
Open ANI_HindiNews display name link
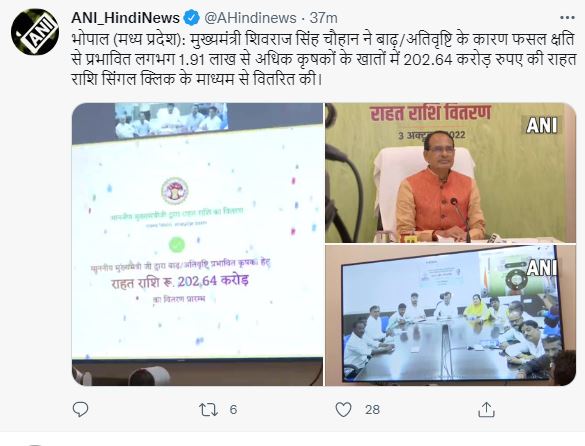(126, 18)
